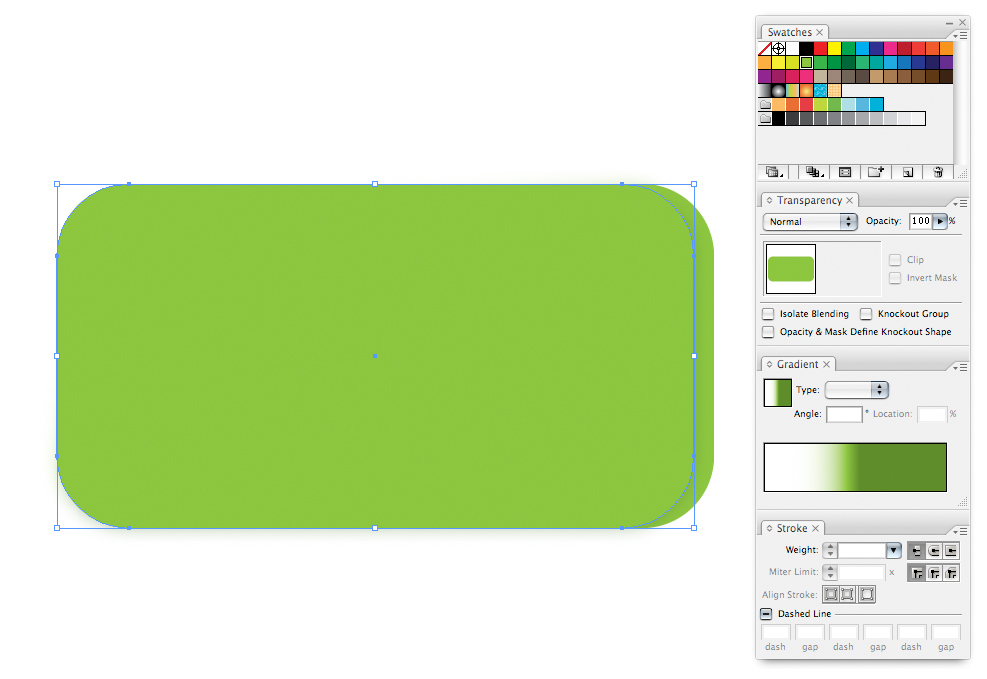987x679 pixels.
Task: Select the Butt Cap stroke icon
Action: click(x=916, y=551)
